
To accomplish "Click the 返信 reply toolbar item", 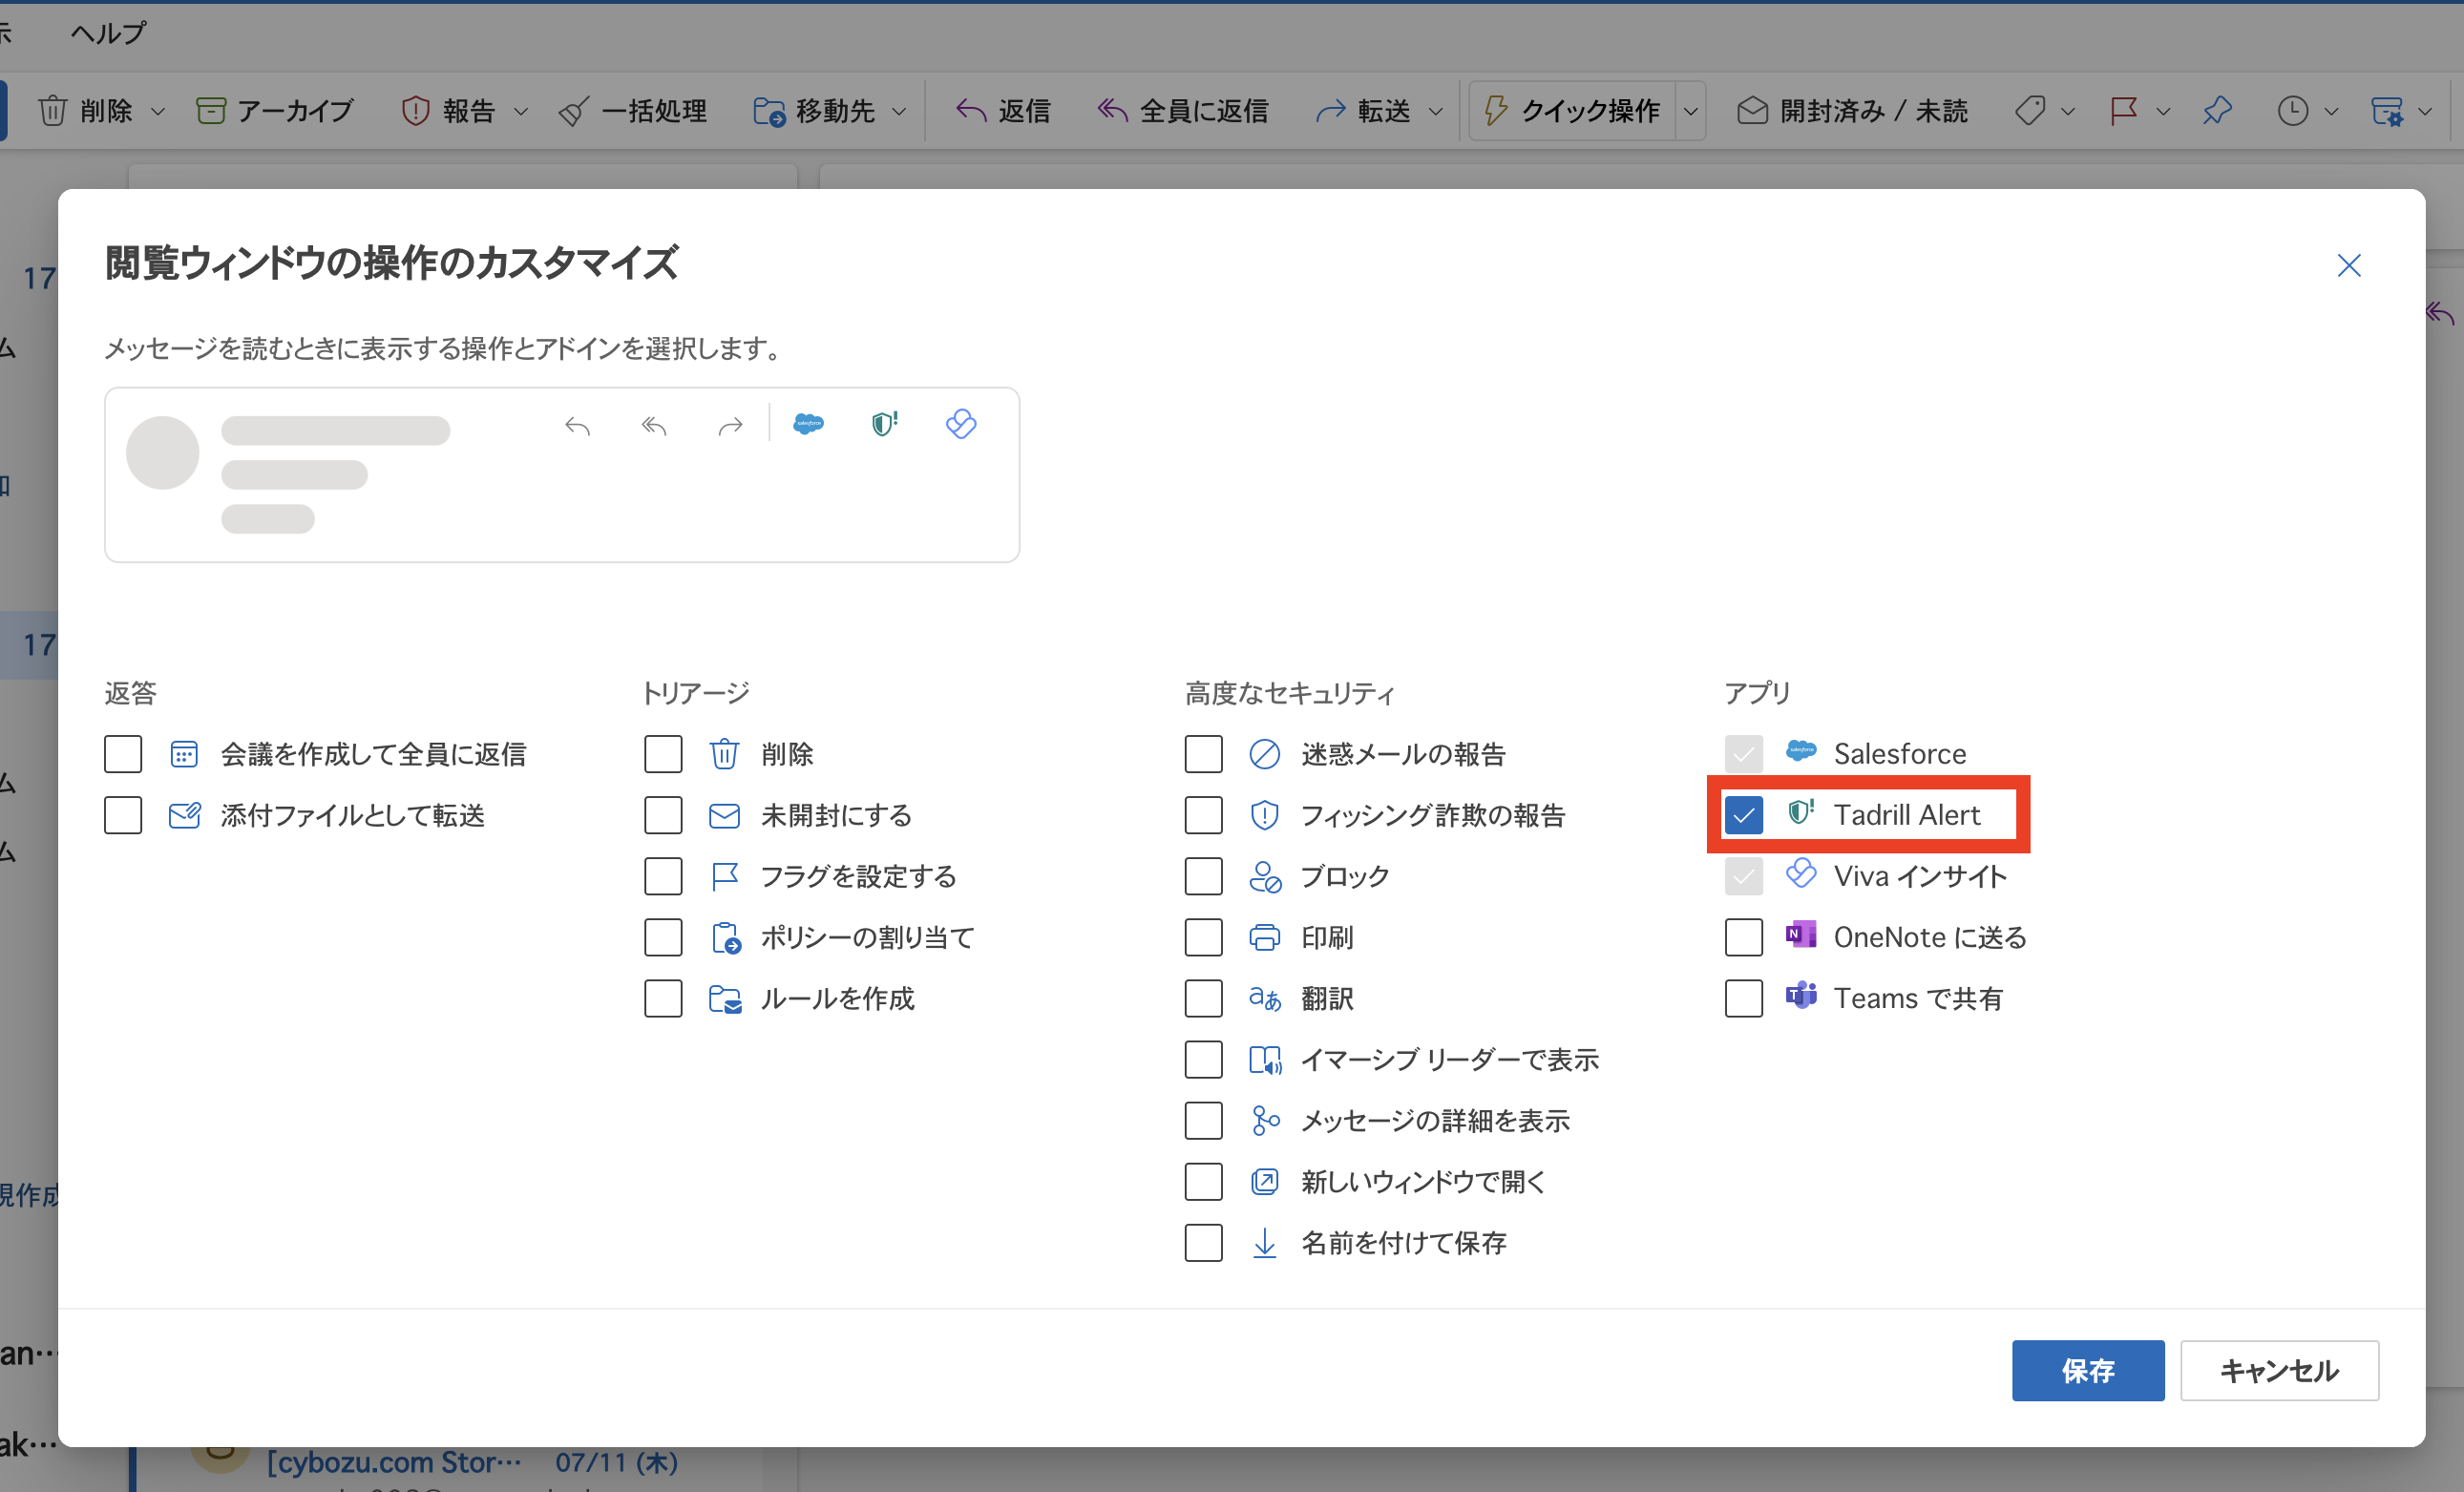I will point(1002,110).
